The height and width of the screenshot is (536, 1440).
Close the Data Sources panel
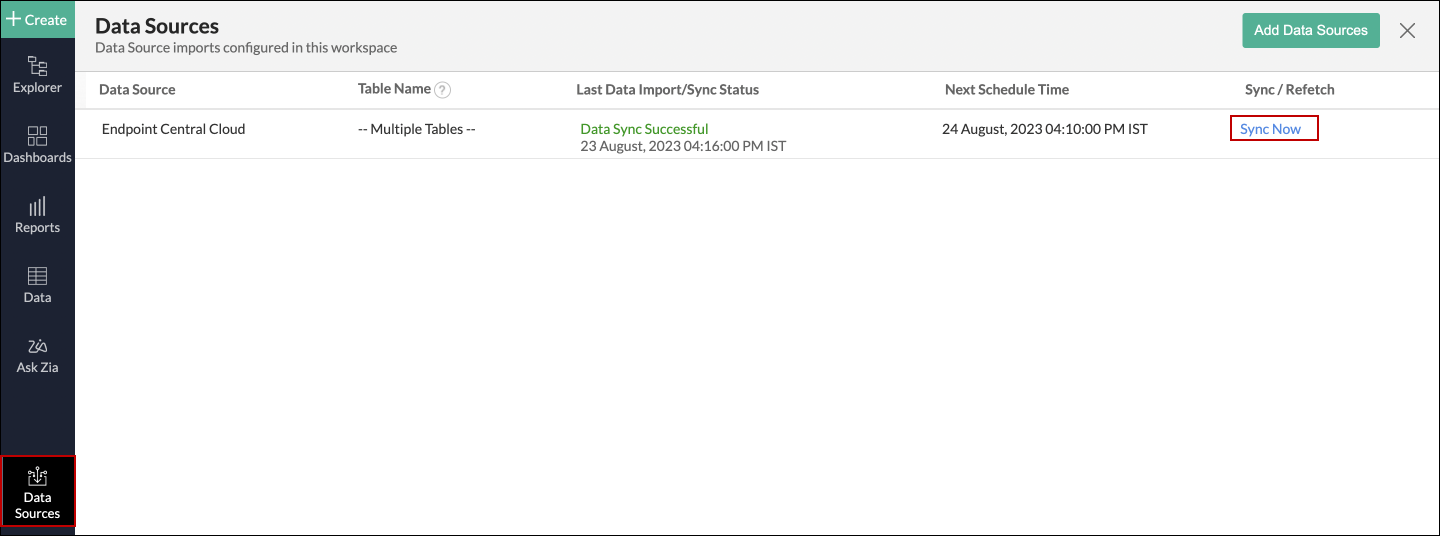tap(1407, 30)
